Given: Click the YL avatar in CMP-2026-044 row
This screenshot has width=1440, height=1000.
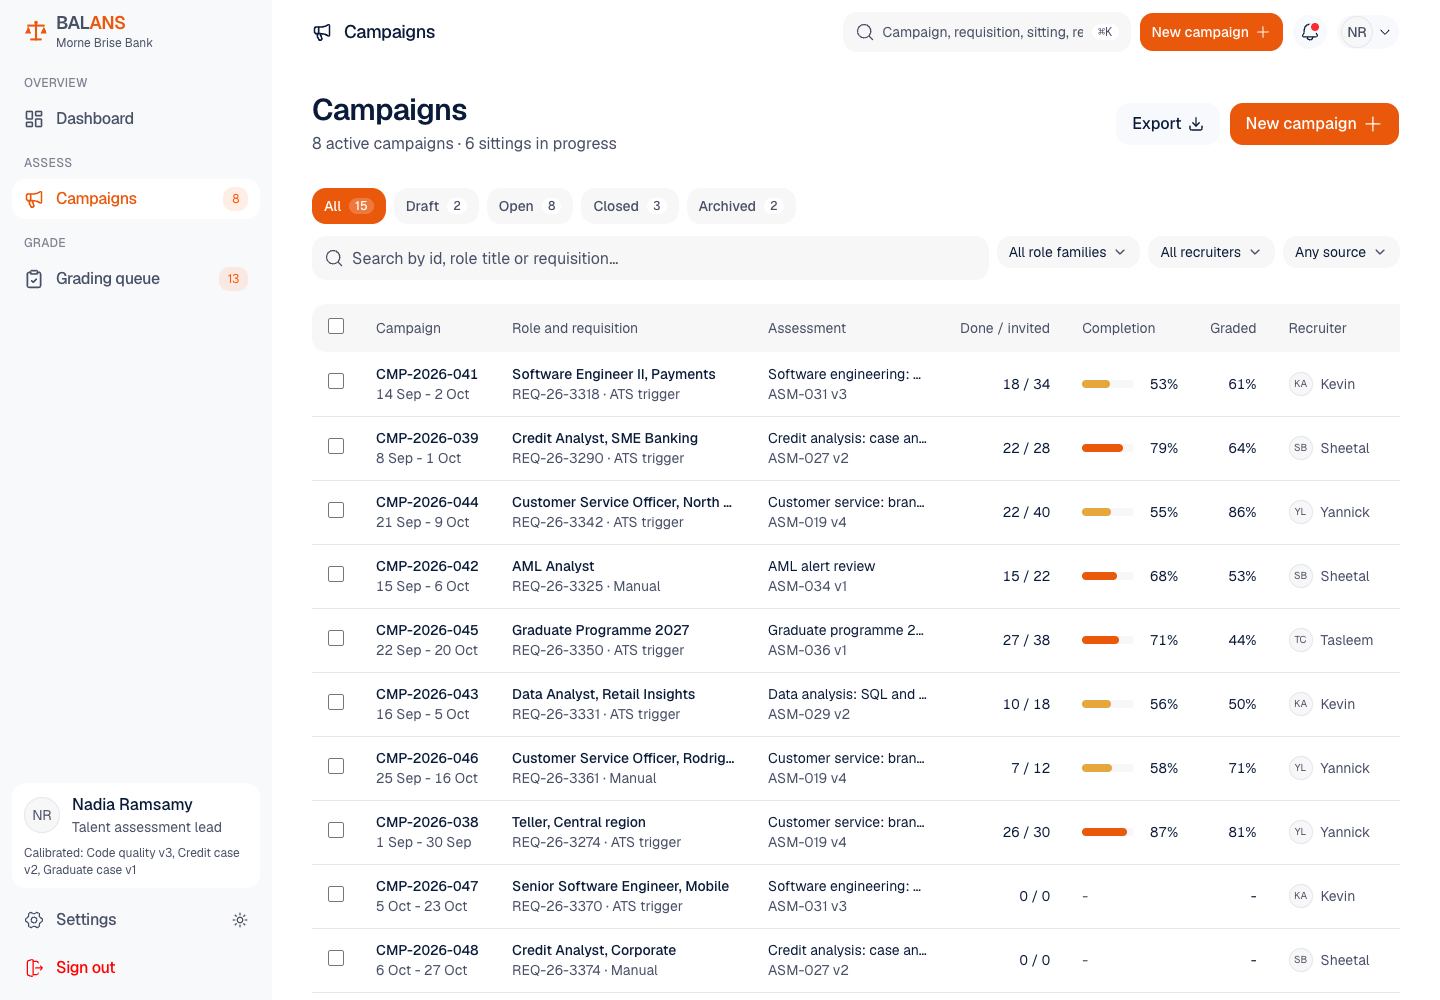Looking at the screenshot, I should [x=1300, y=512].
